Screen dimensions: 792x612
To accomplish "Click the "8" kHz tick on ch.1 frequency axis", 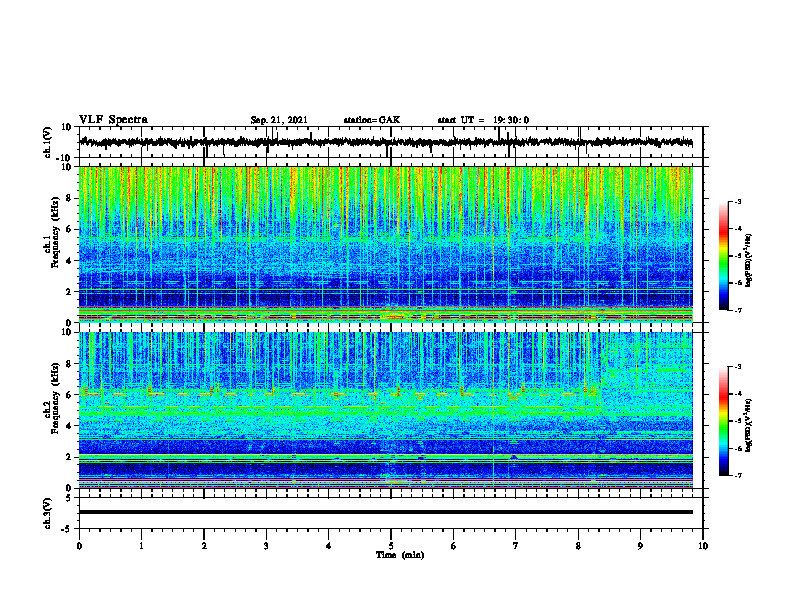I will tap(69, 198).
